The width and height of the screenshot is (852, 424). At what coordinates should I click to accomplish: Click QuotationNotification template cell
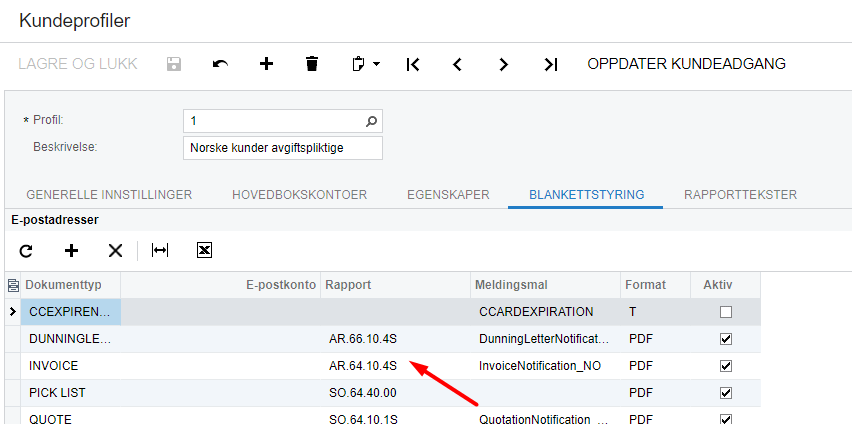546,416
